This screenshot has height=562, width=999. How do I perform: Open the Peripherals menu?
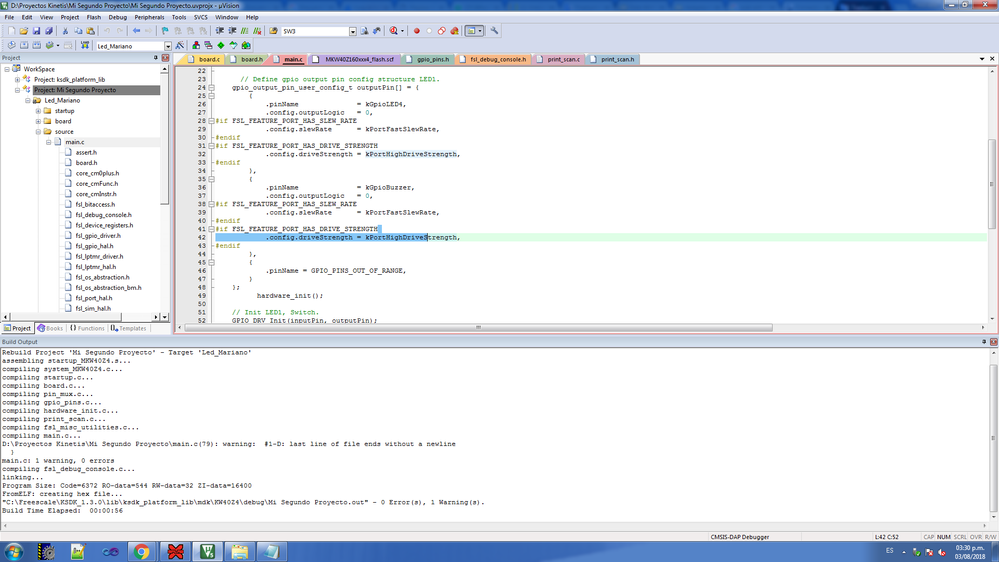(149, 17)
